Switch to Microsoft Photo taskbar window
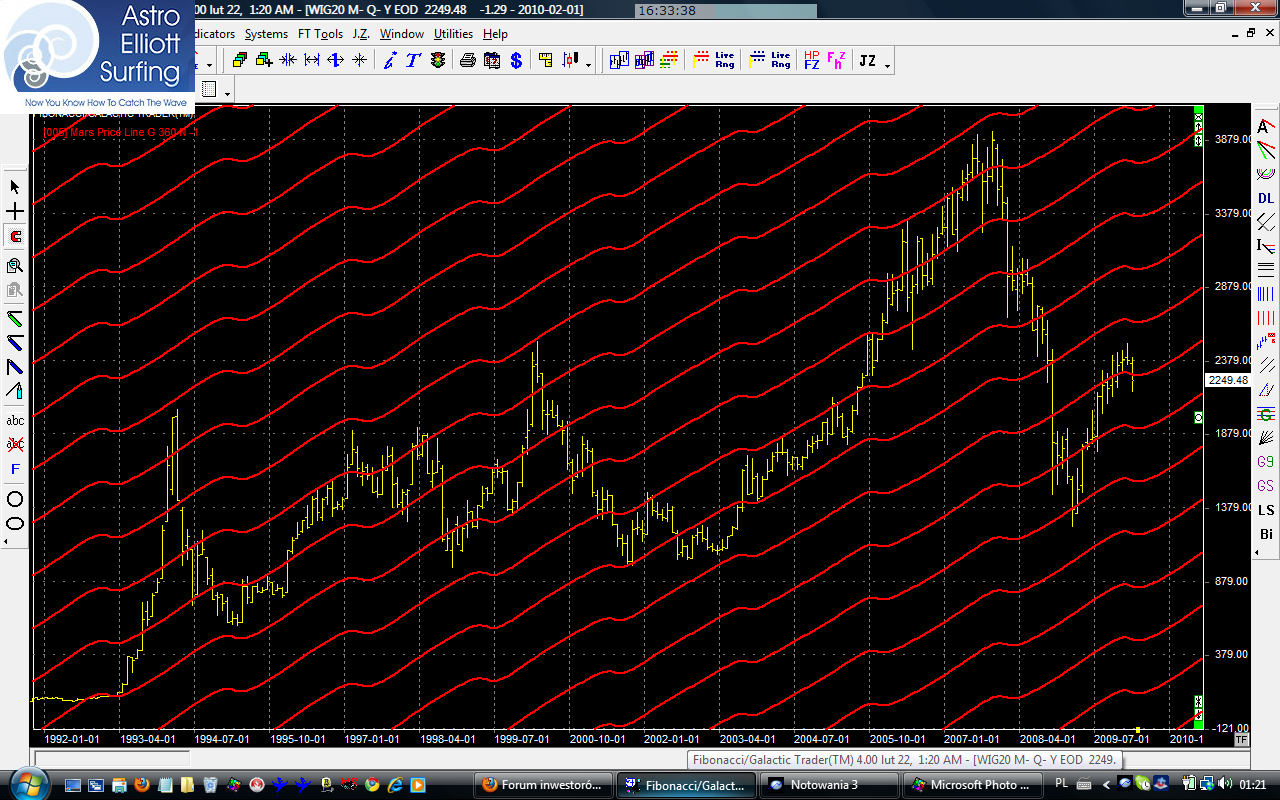Image resolution: width=1280 pixels, height=800 pixels. (973, 785)
